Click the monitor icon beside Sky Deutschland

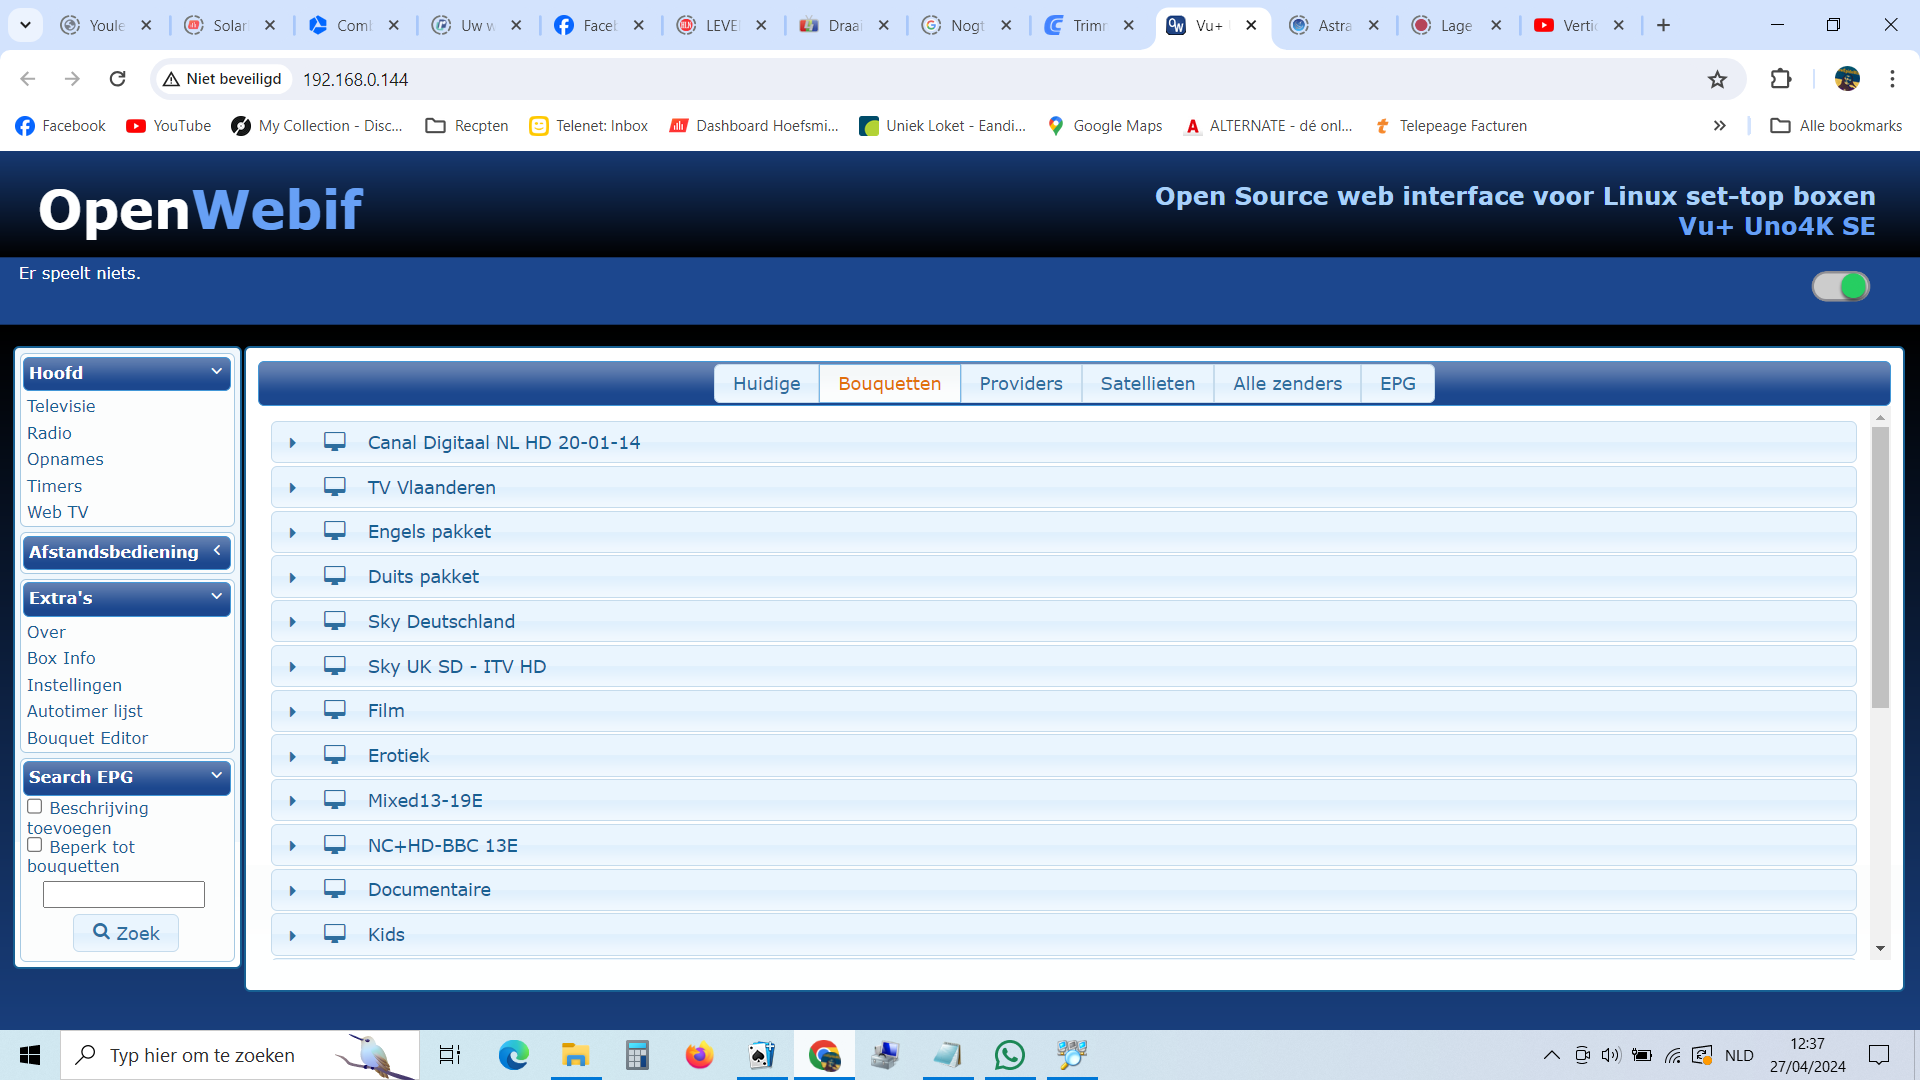(334, 621)
